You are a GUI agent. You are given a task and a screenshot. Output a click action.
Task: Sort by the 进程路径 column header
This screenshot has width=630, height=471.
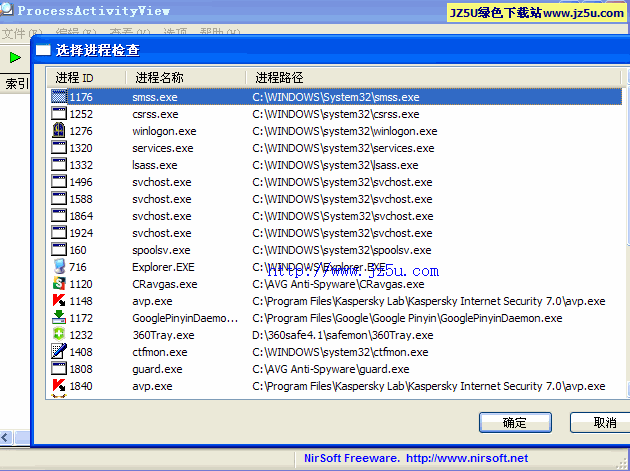coord(434,78)
